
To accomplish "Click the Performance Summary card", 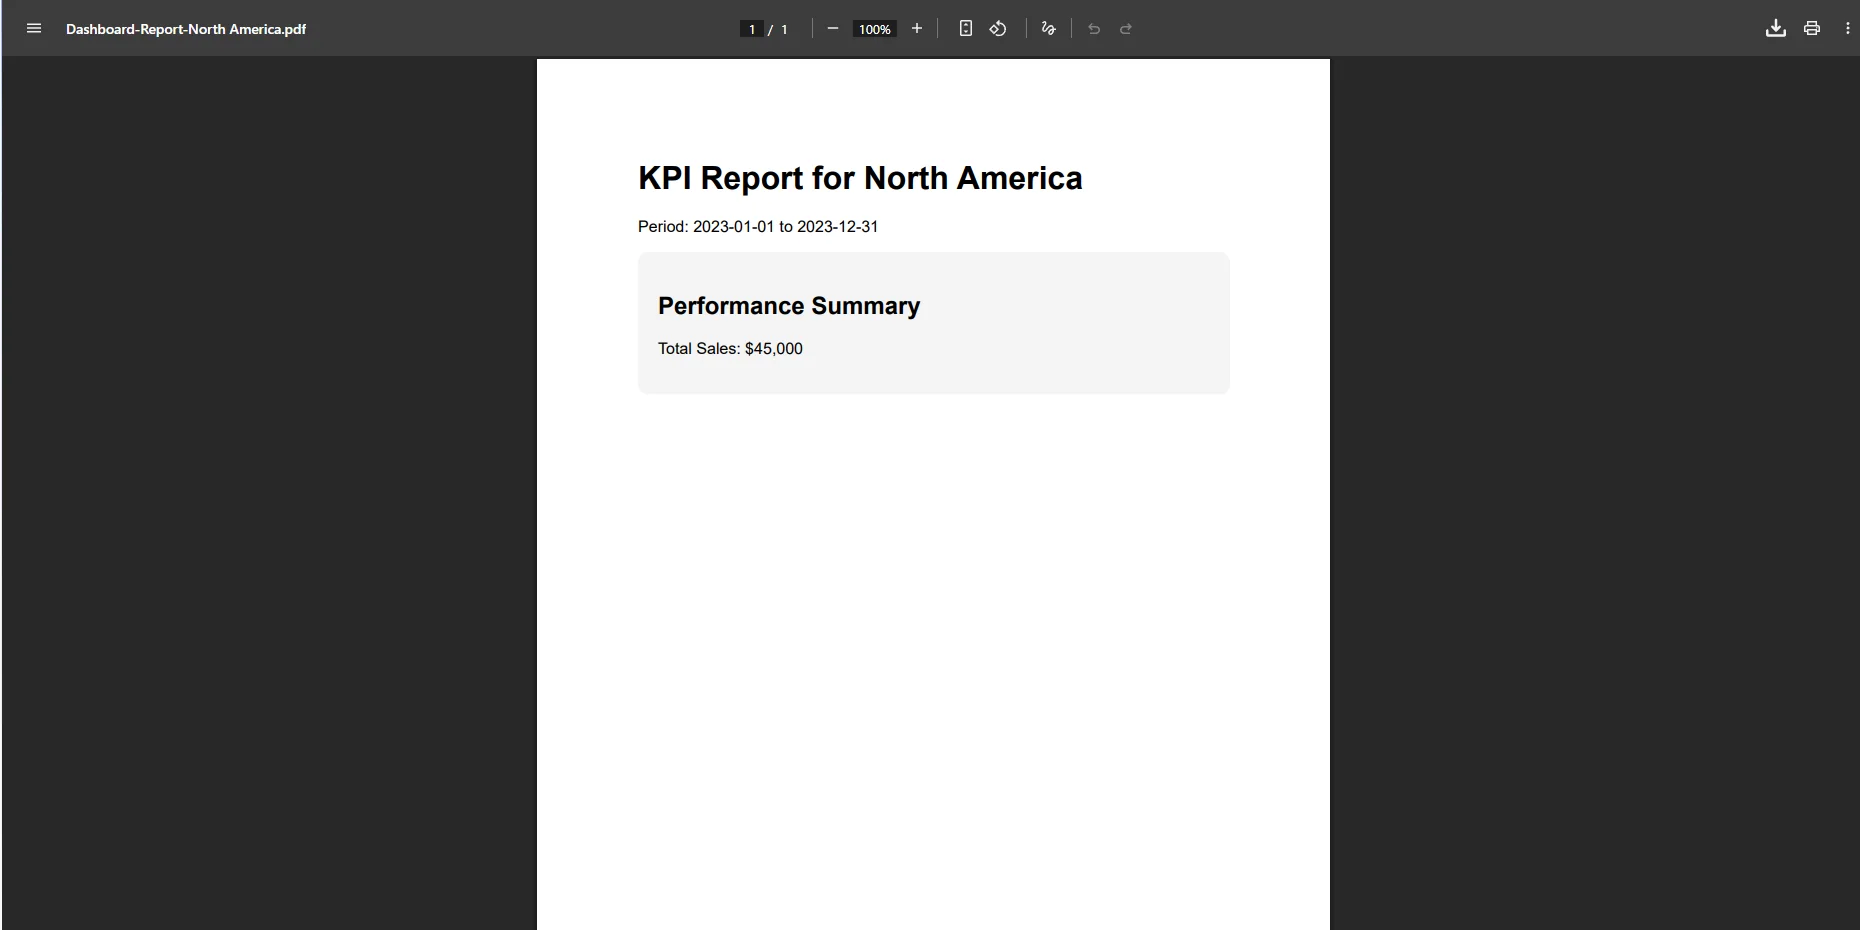I will 933,322.
